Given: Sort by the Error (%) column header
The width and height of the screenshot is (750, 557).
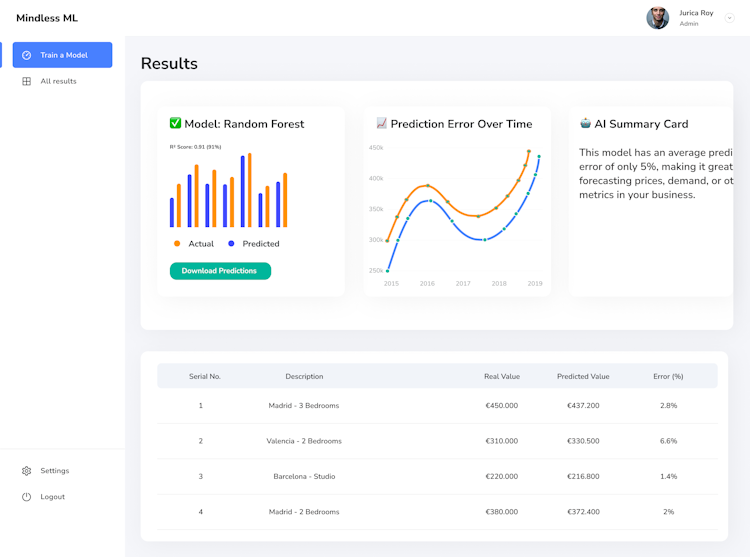Looking at the screenshot, I should (668, 376).
